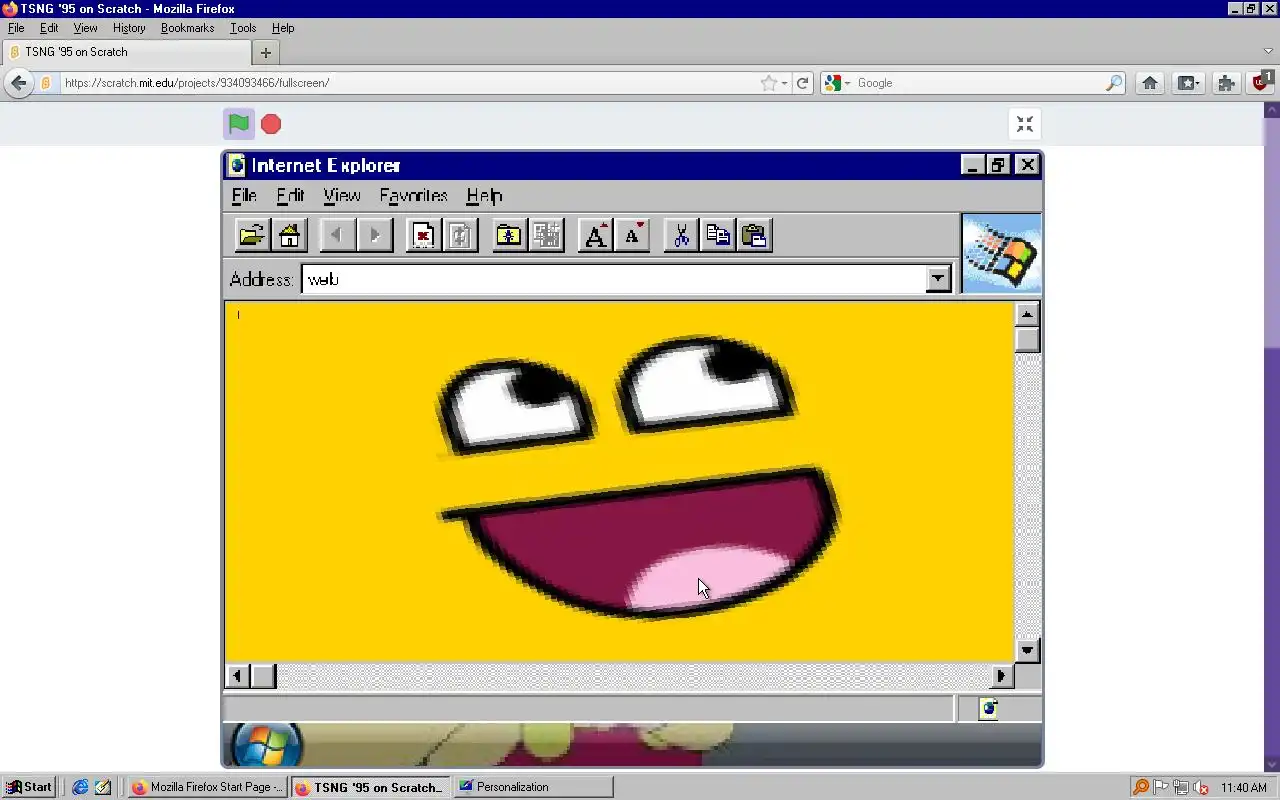
Task: Click the Start button on taskbar
Action: pos(29,787)
